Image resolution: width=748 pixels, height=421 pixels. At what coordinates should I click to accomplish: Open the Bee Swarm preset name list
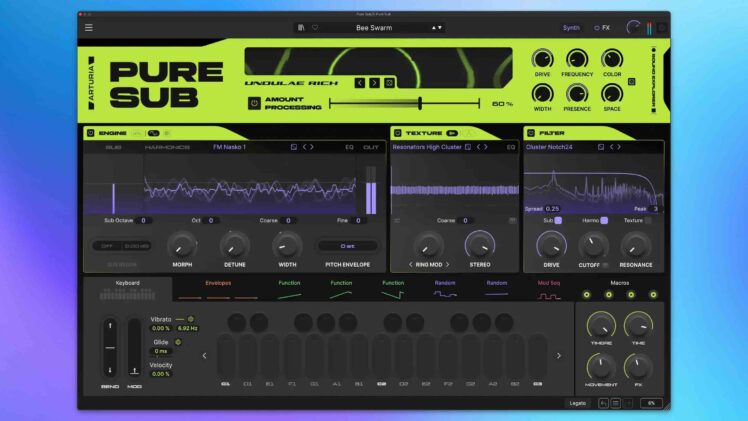(374, 28)
